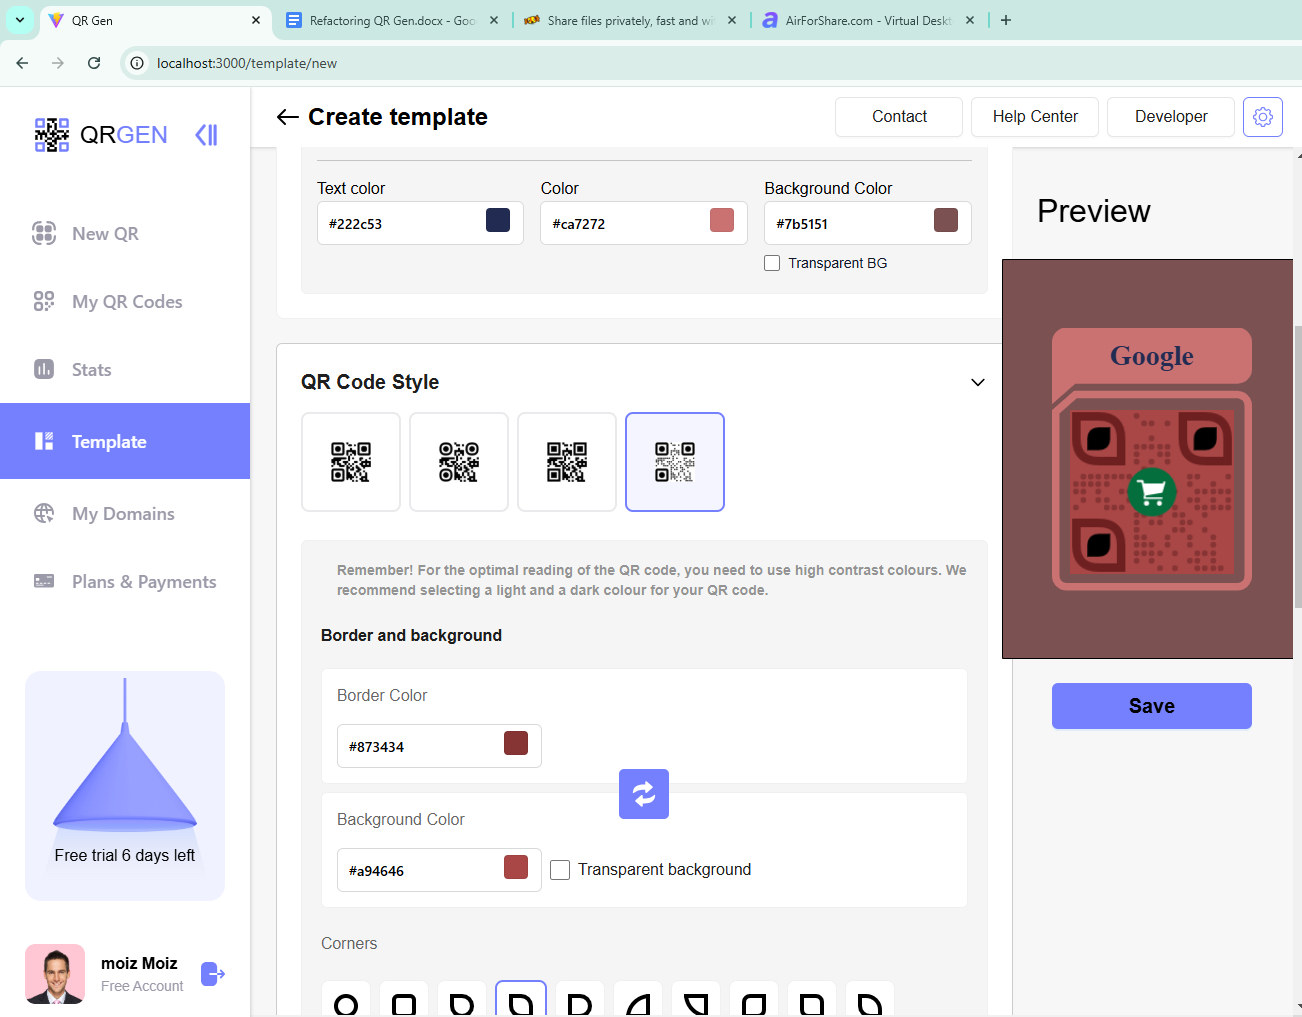Toggle the Transparent background checkbox
The height and width of the screenshot is (1017, 1302).
pos(560,870)
